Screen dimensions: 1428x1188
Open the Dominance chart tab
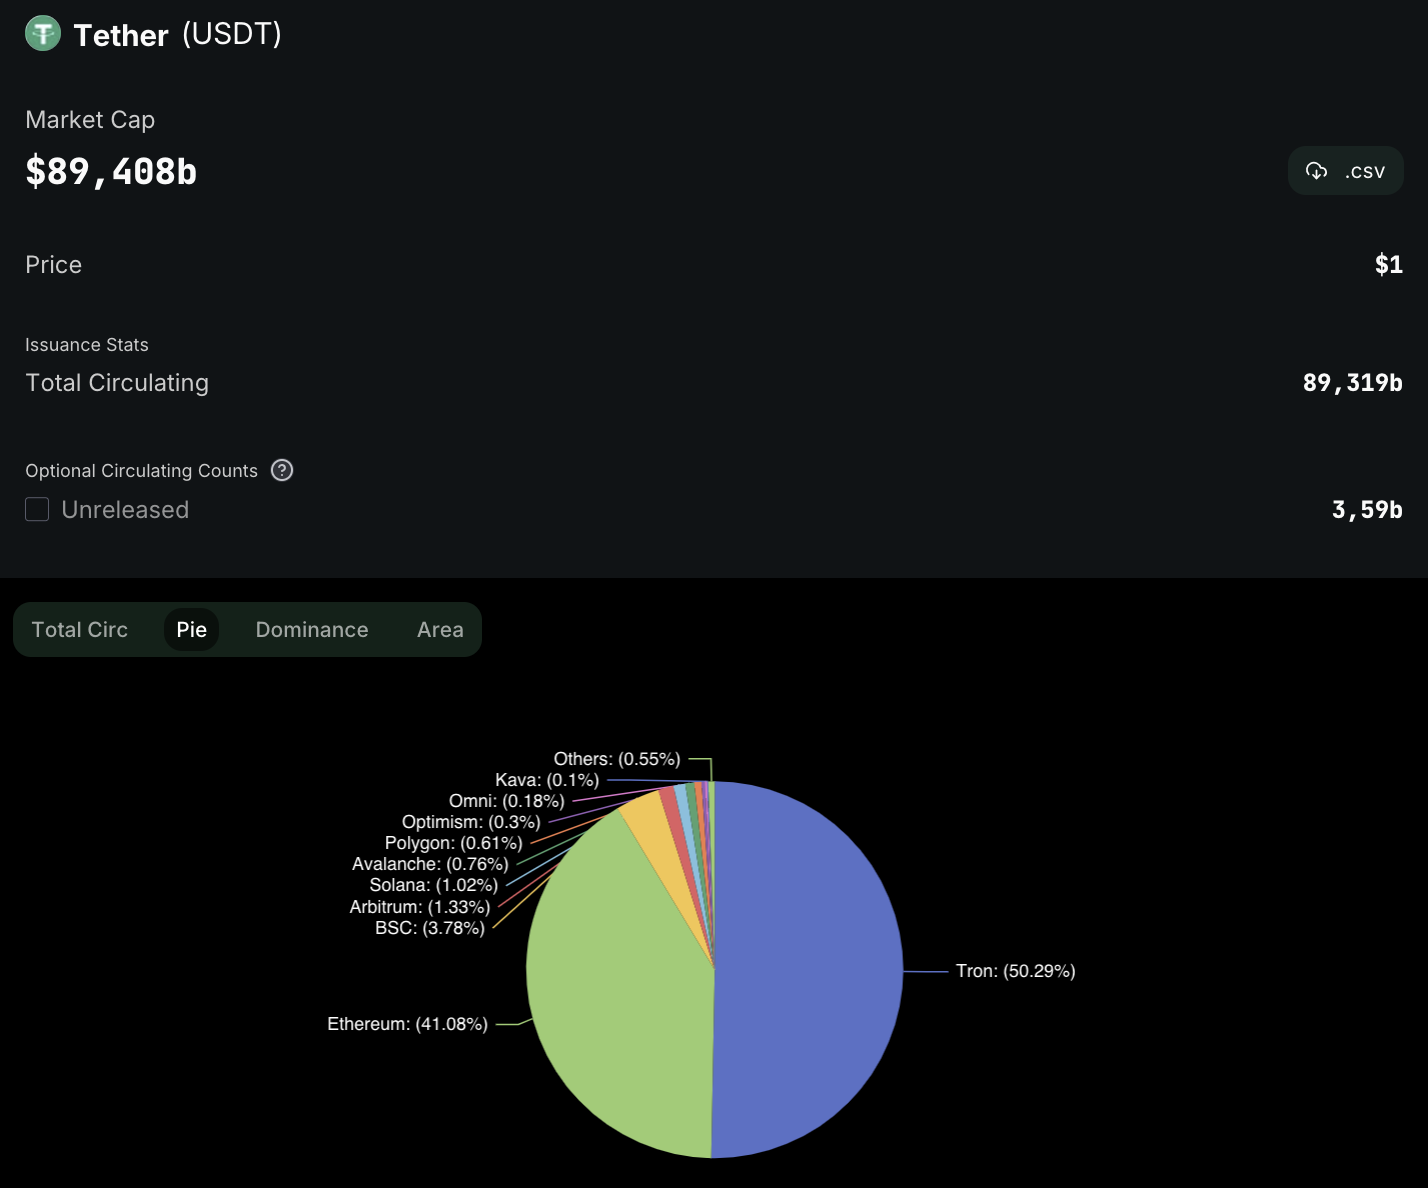(312, 630)
